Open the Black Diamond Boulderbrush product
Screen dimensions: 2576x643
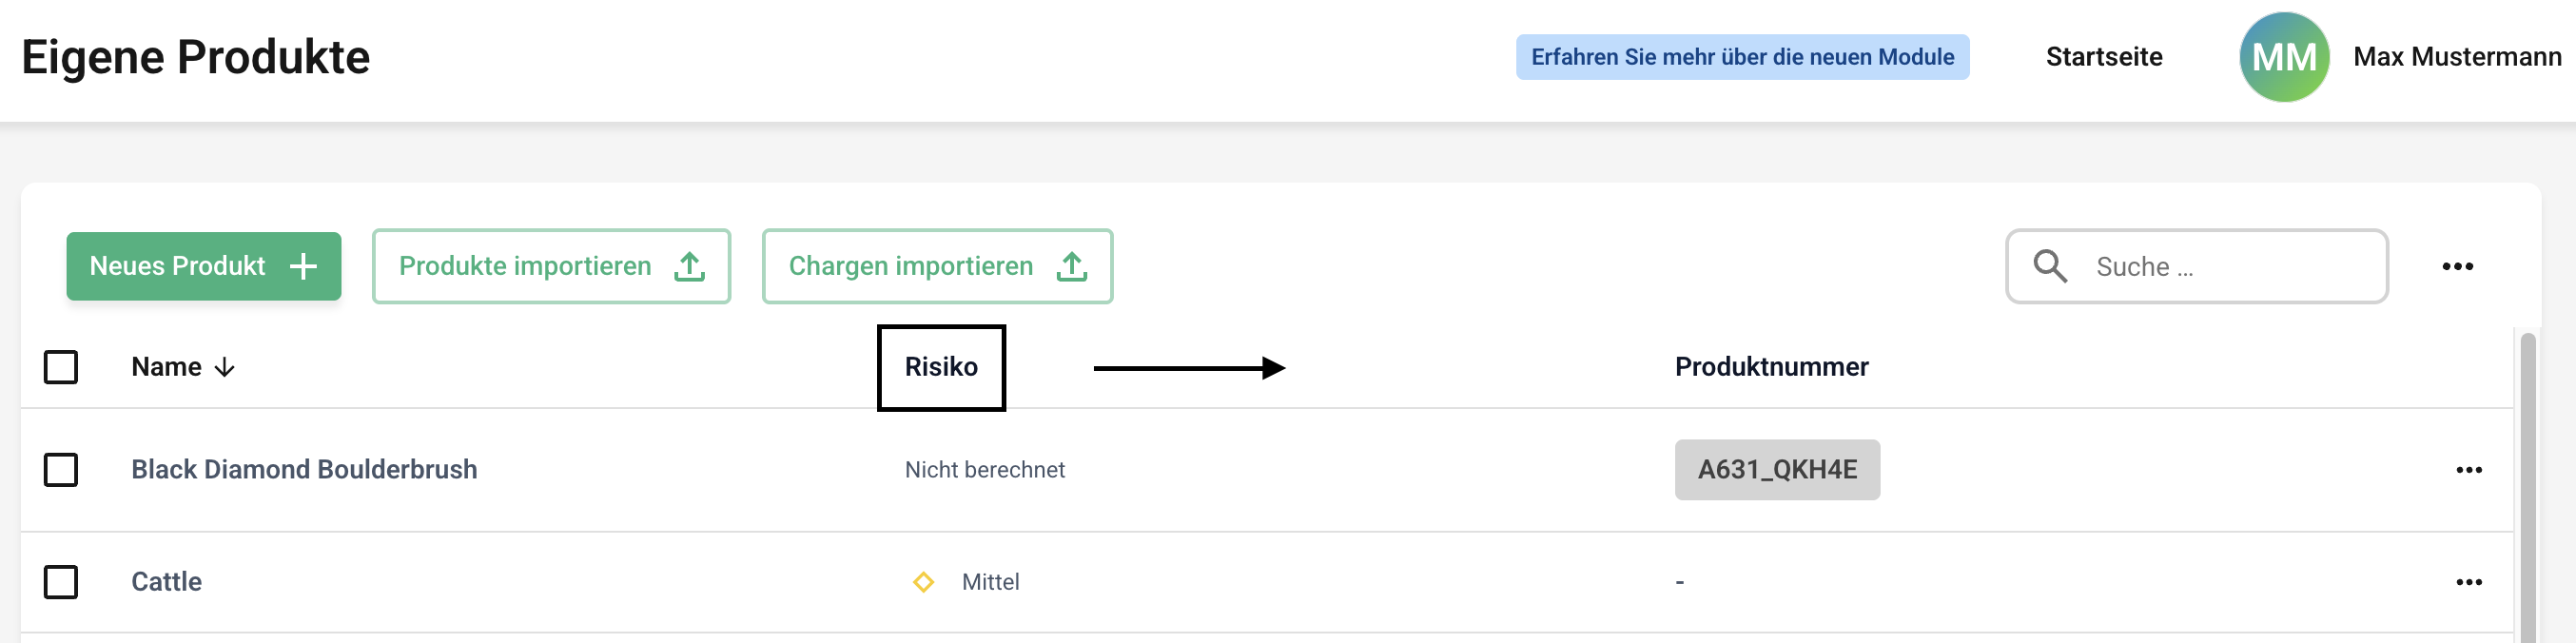point(304,470)
